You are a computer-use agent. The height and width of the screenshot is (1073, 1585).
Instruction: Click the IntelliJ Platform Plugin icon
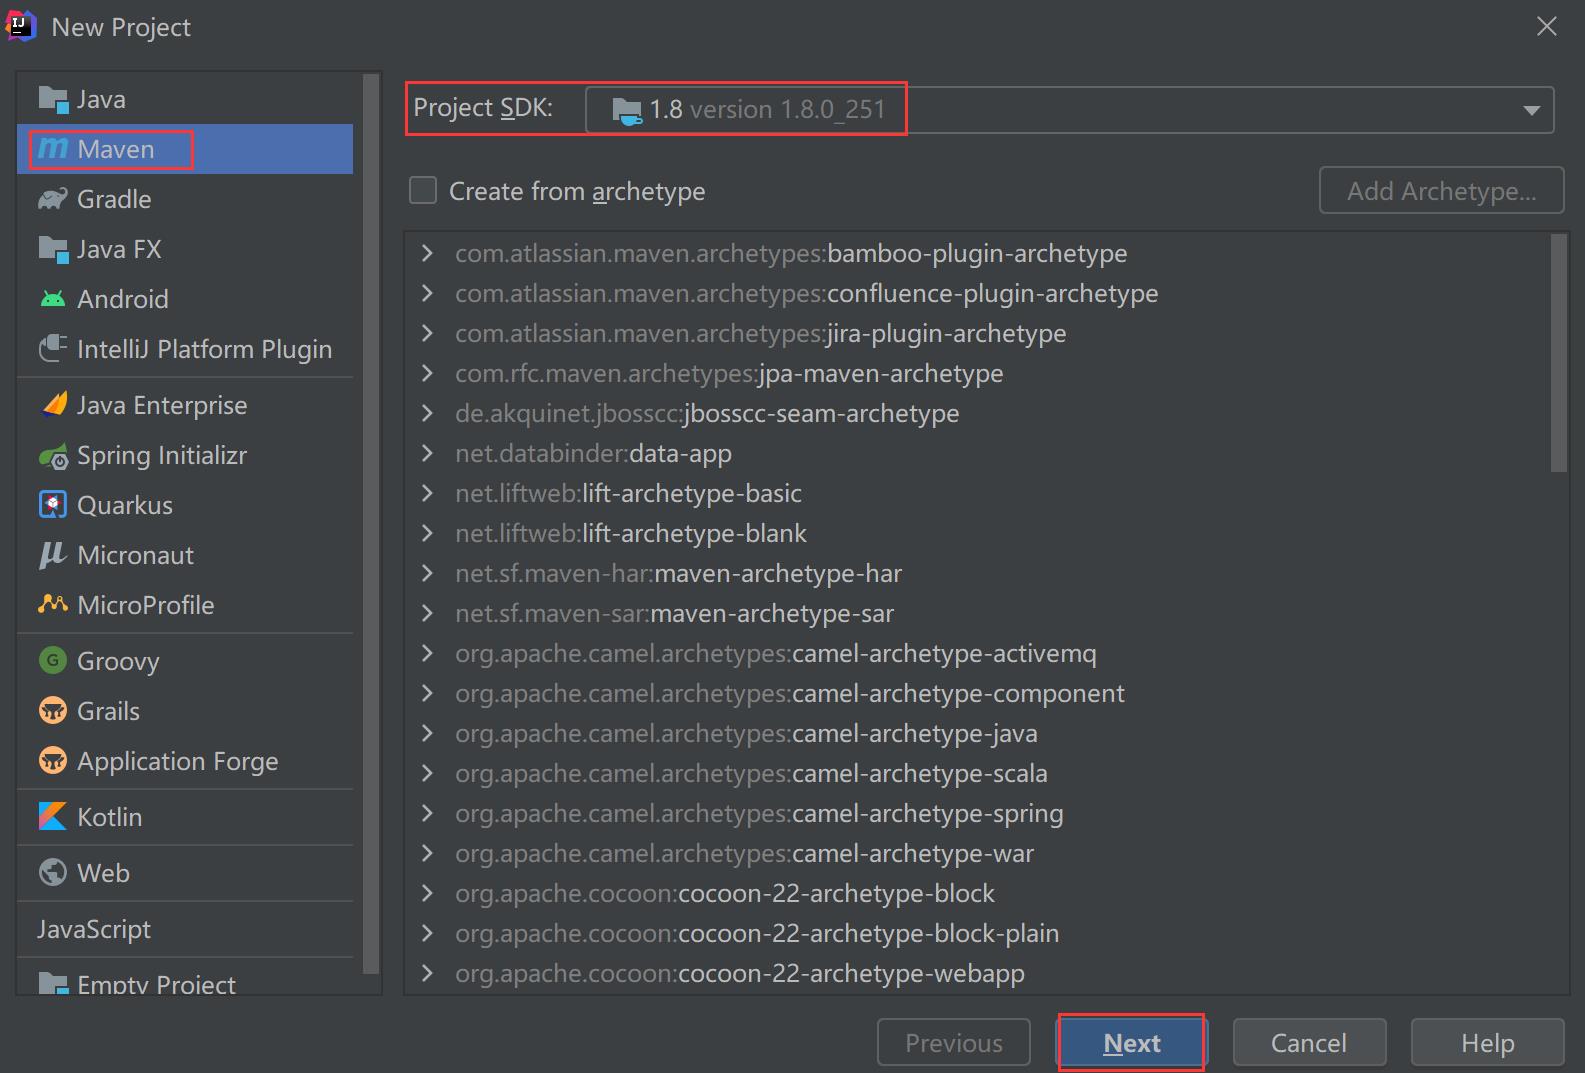click(52, 349)
